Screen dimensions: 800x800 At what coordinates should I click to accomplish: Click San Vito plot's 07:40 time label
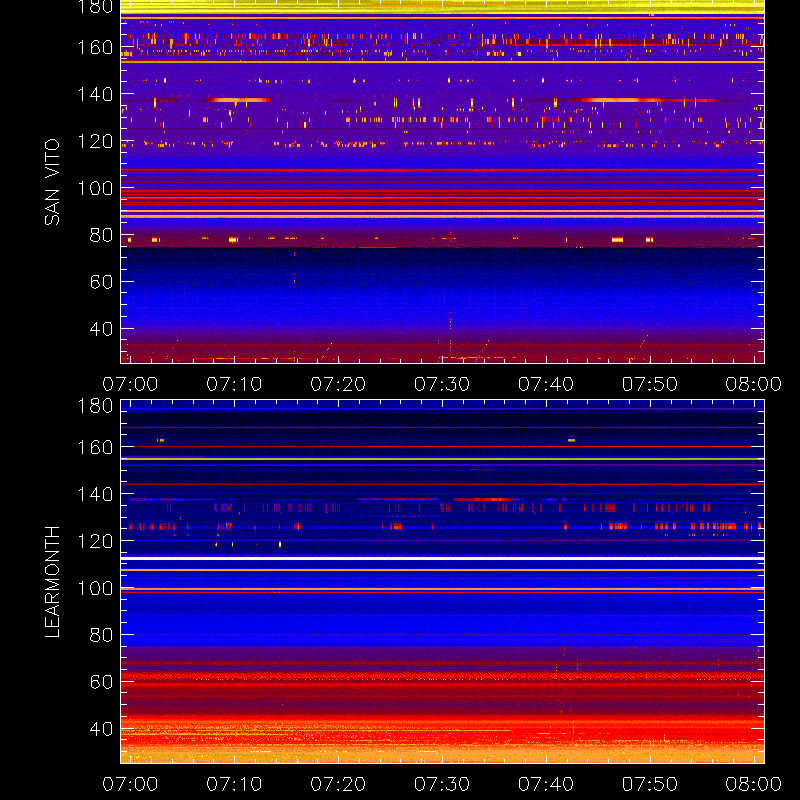[546, 384]
